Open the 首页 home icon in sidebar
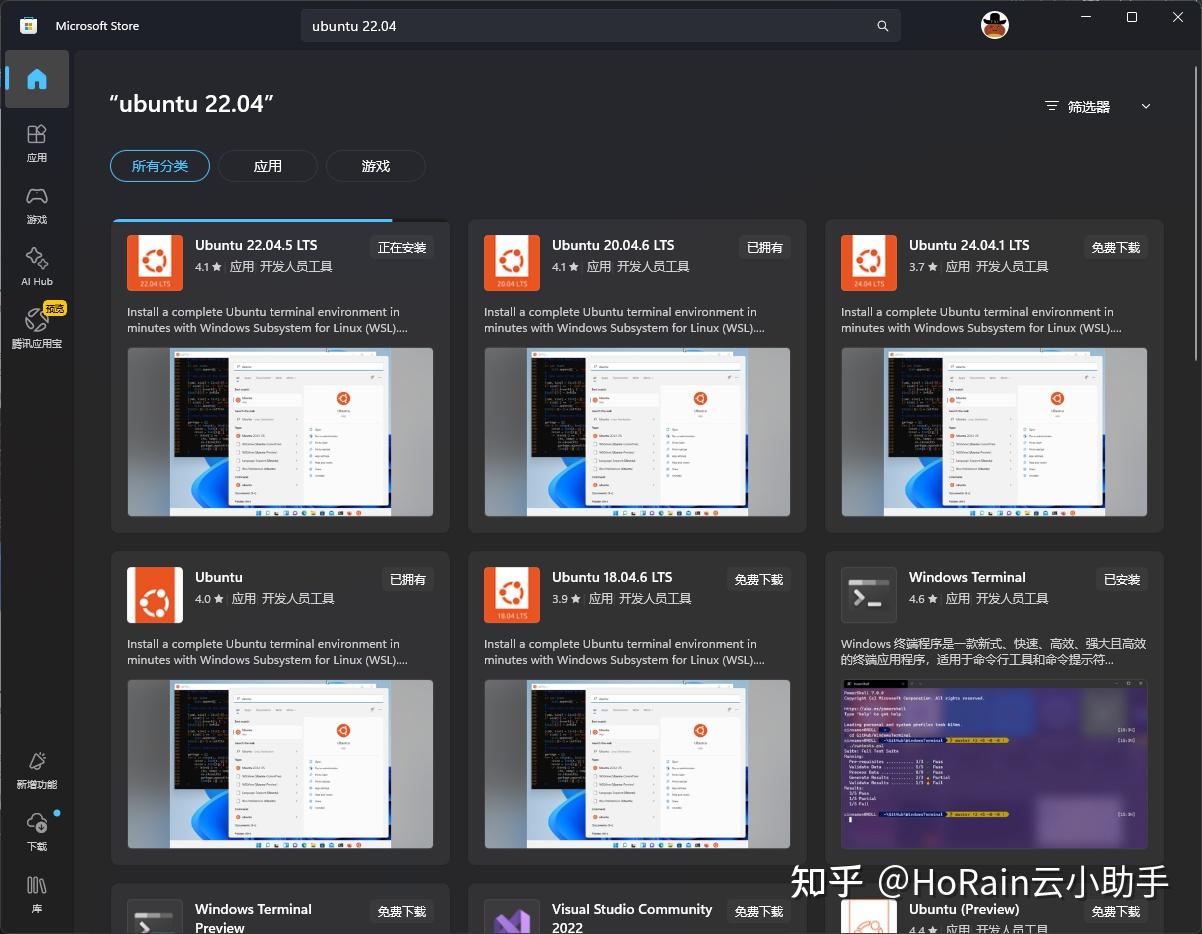Image resolution: width=1202 pixels, height=934 pixels. [36, 78]
